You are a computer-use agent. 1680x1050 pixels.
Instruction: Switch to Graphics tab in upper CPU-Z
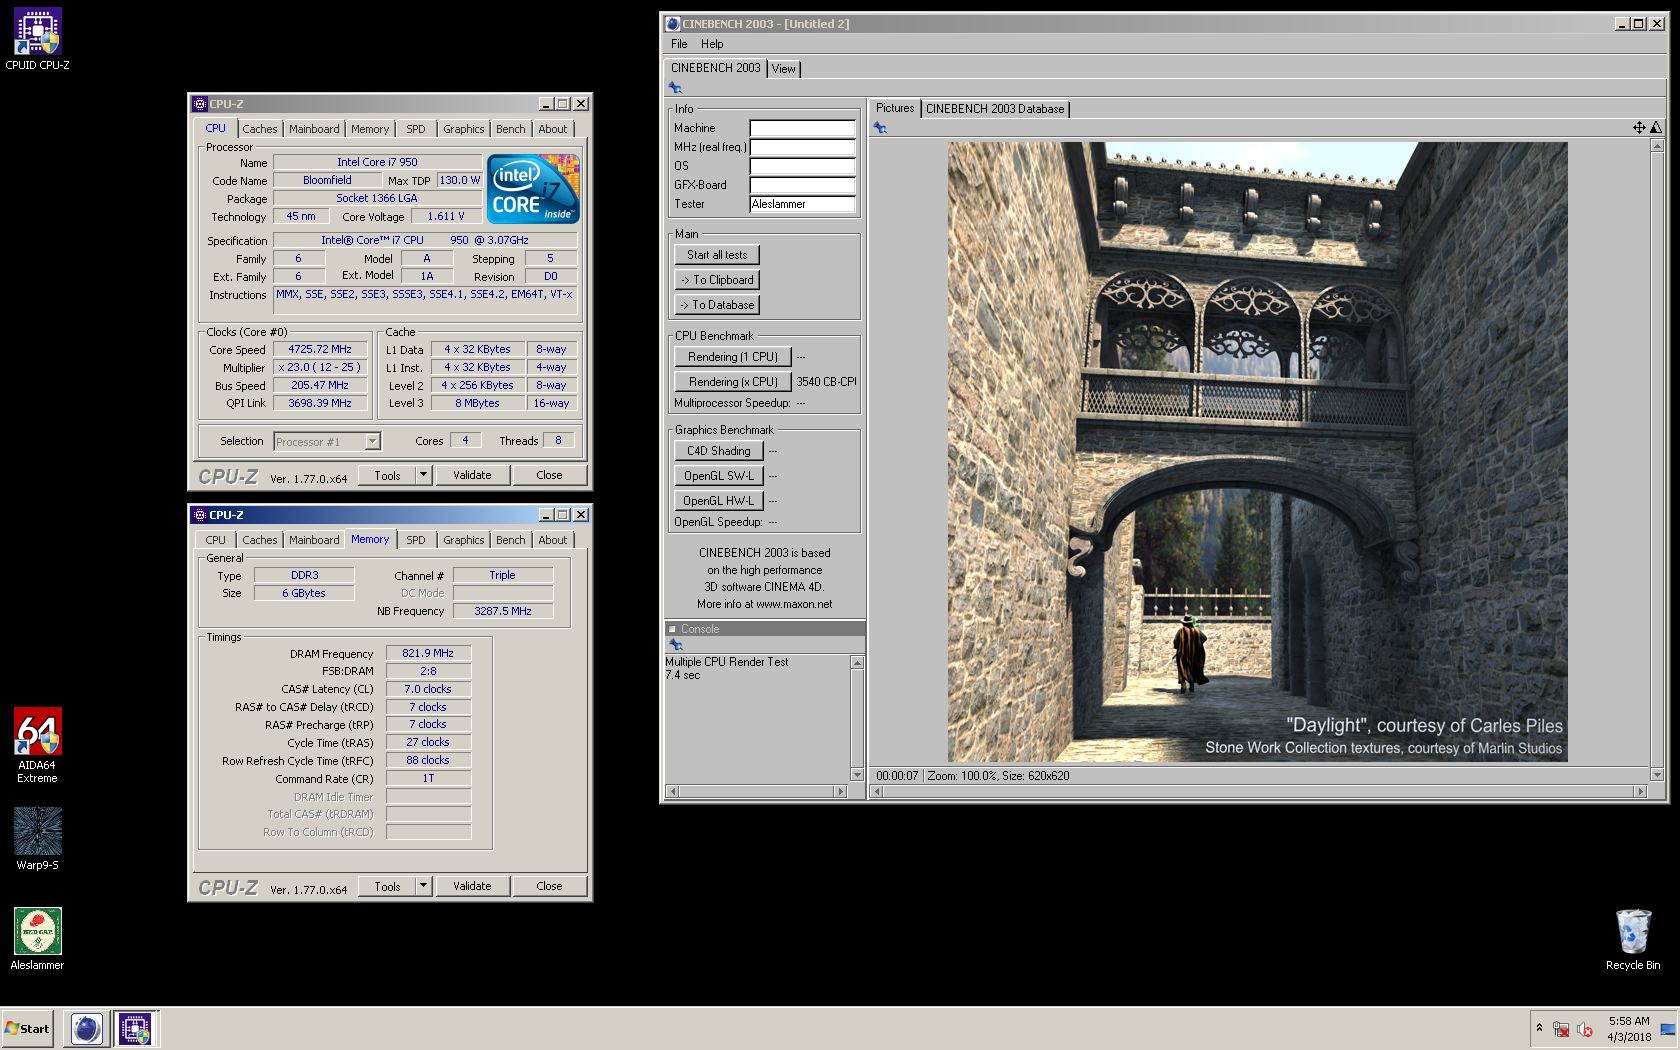[464, 129]
